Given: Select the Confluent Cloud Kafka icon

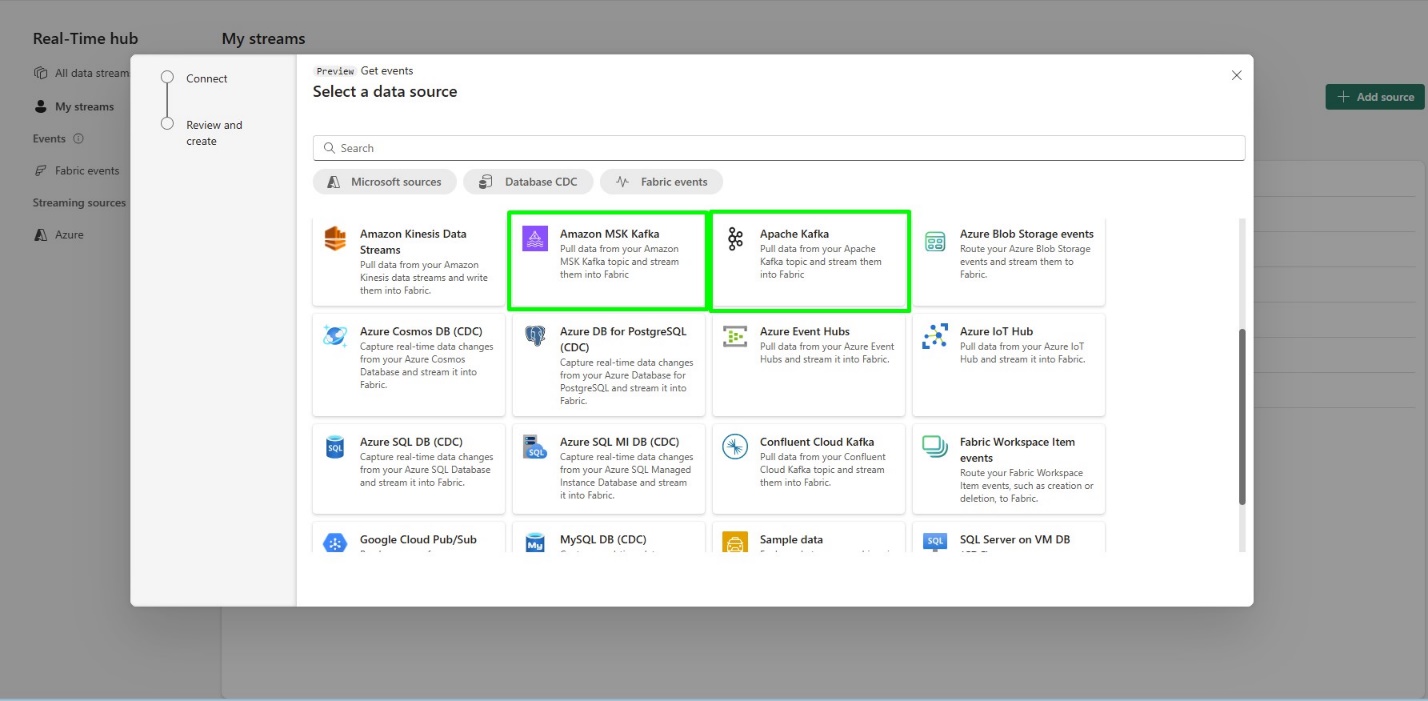Looking at the screenshot, I should coord(735,446).
